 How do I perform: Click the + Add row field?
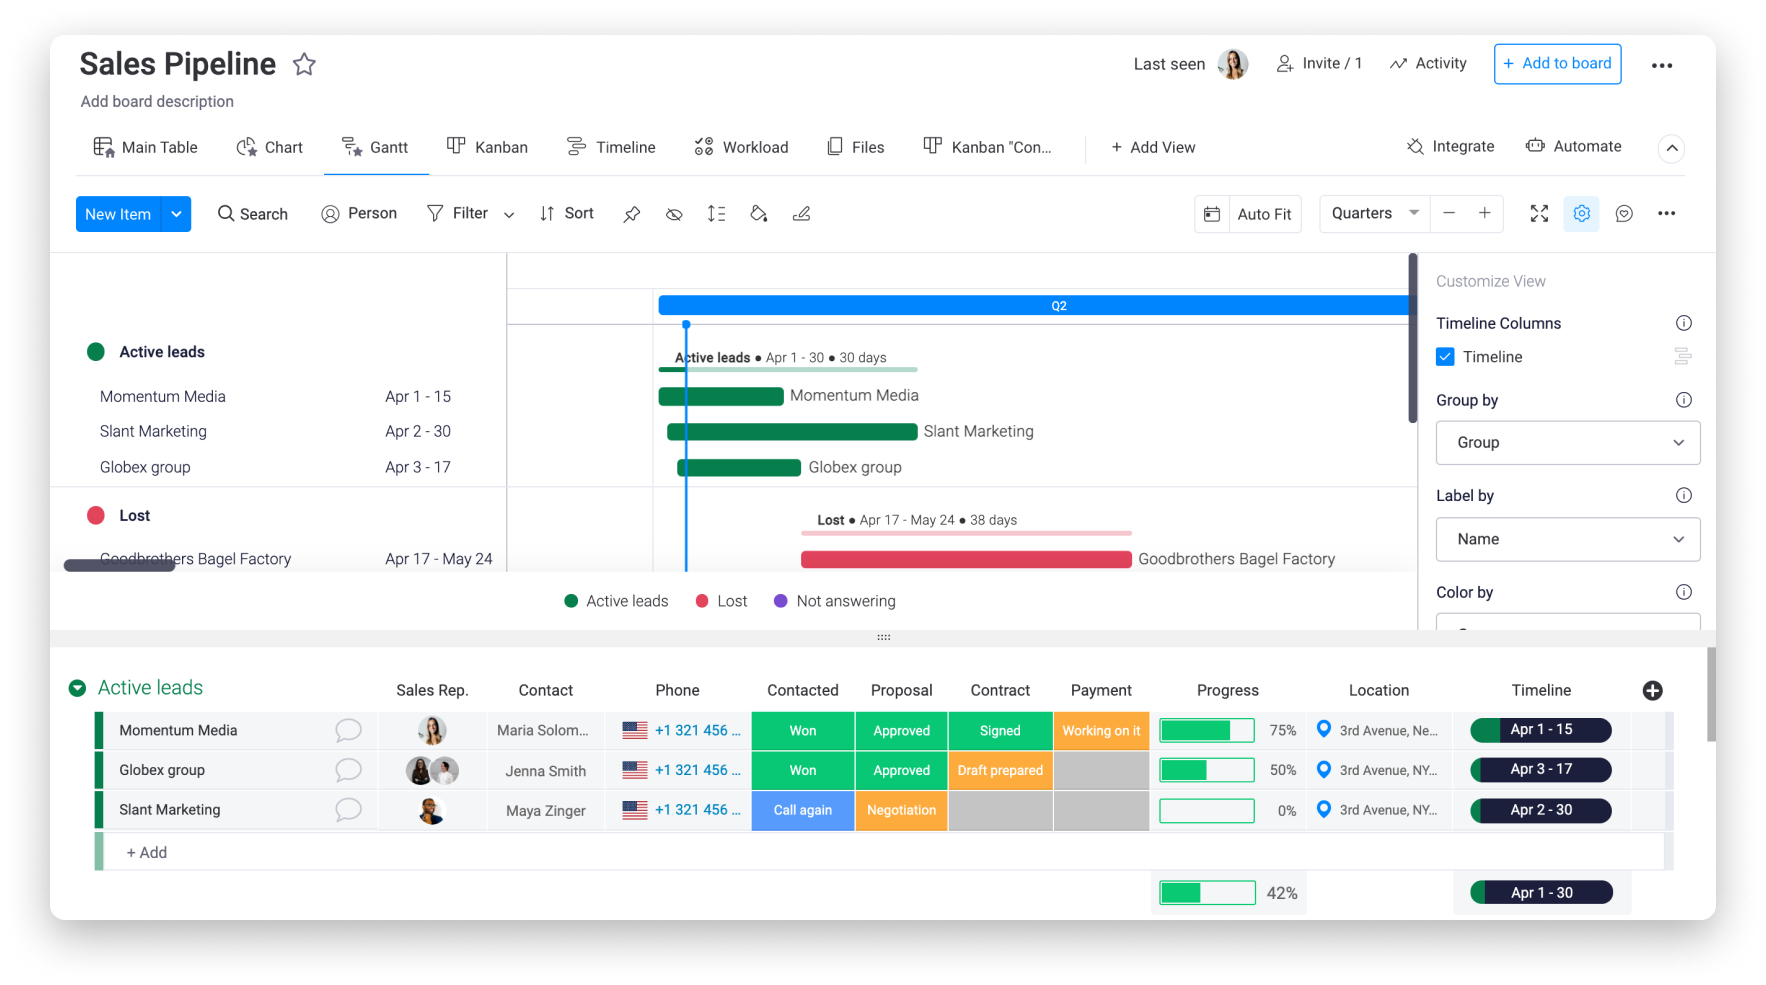885,852
